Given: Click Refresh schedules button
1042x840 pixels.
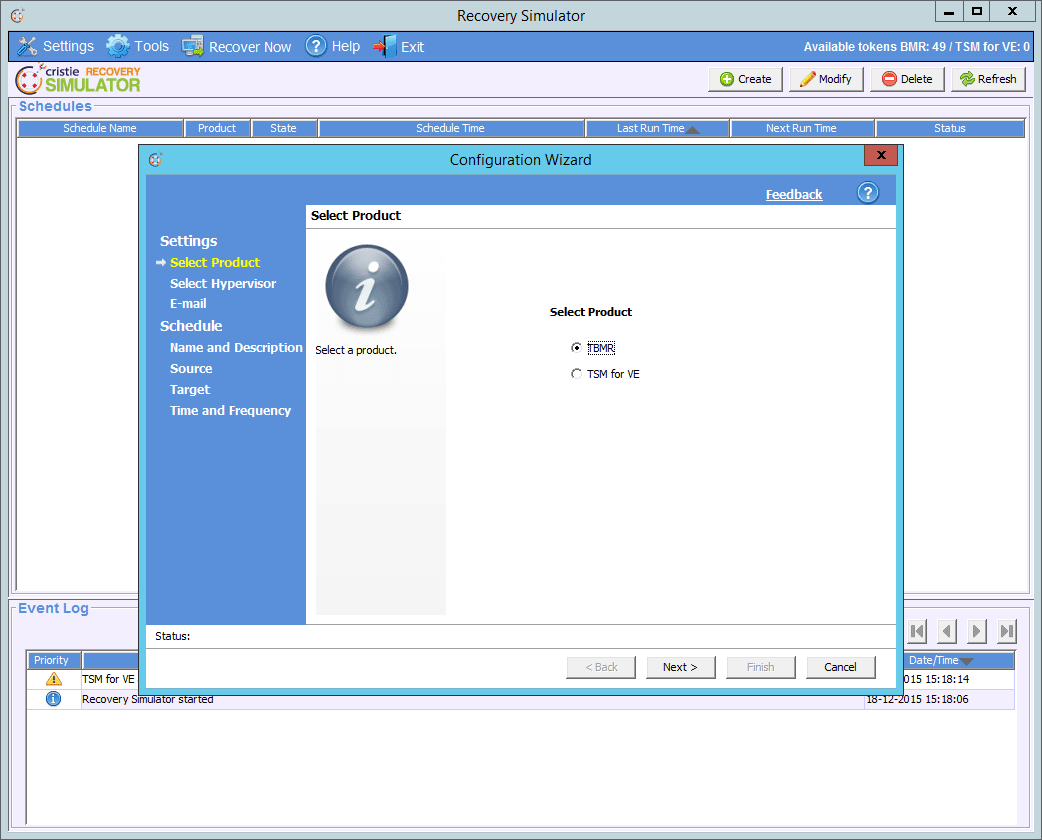Looking at the screenshot, I should 988,79.
